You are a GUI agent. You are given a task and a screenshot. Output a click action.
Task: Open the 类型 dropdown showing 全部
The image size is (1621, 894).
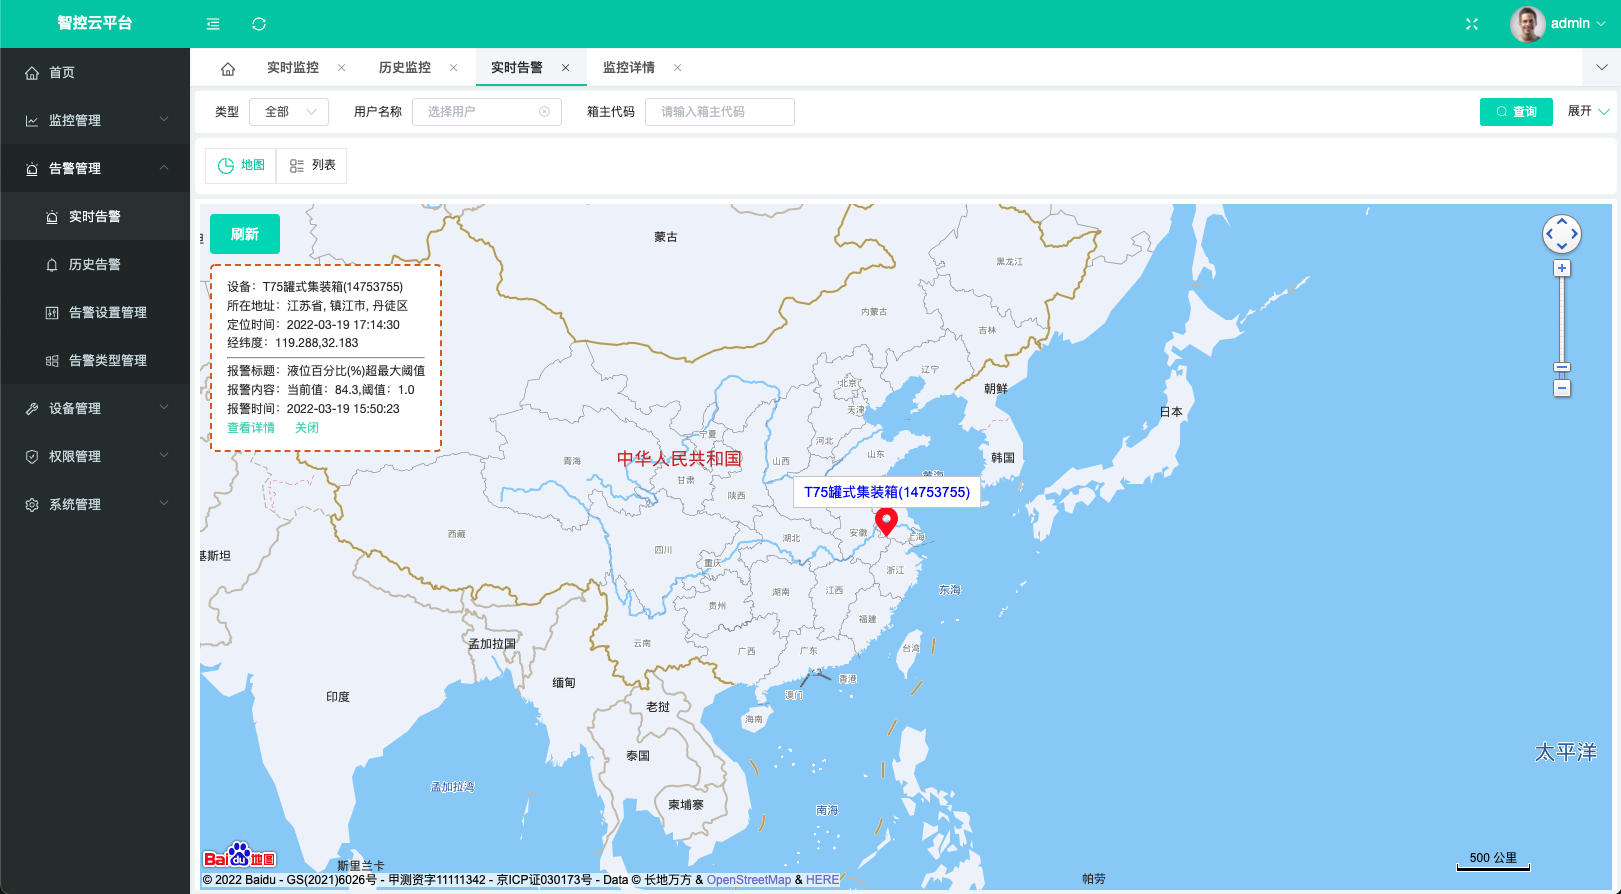pos(288,112)
